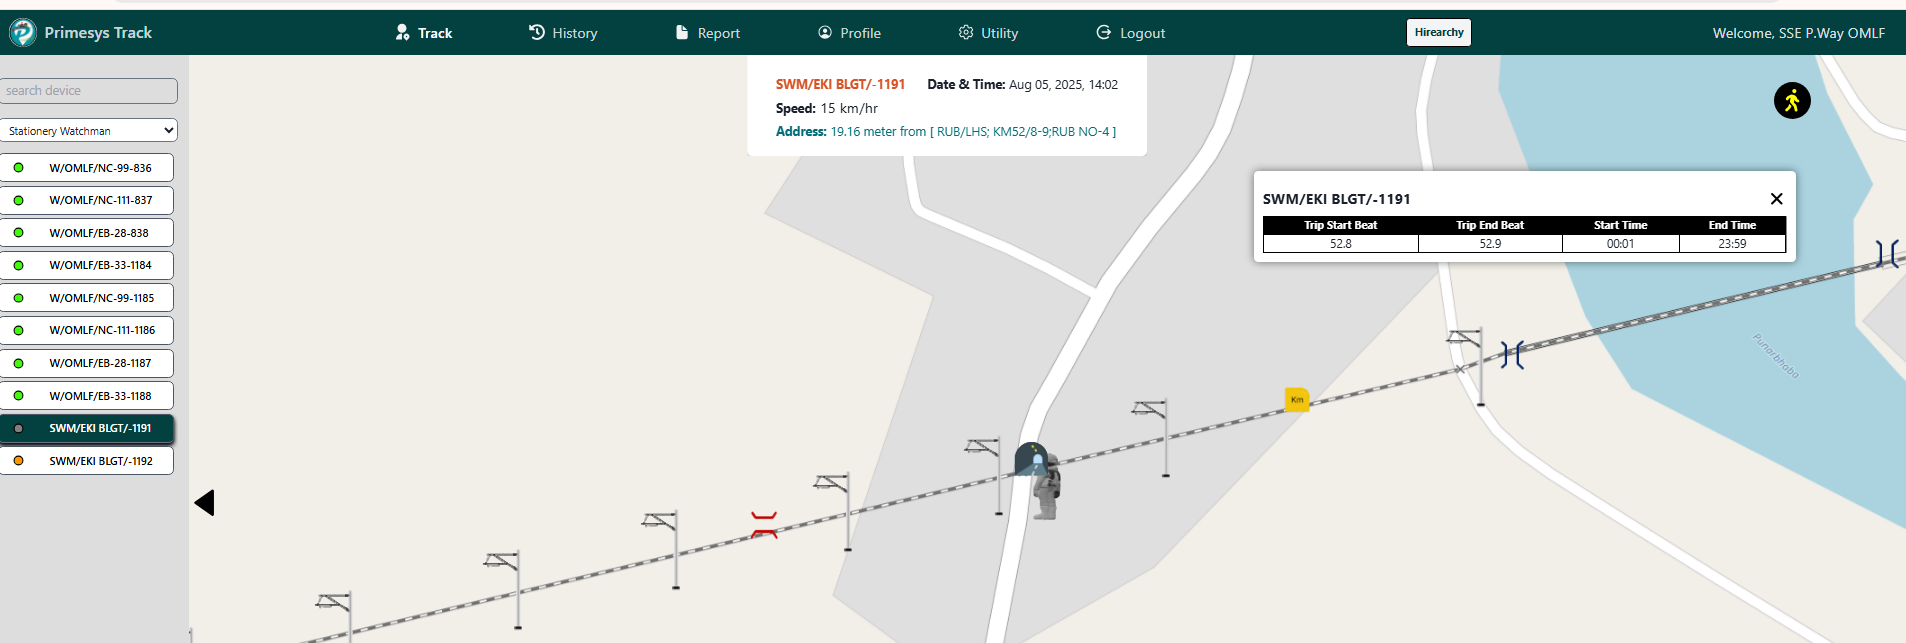Image resolution: width=1906 pixels, height=643 pixels.
Task: Collapse the sidebar with the black arrow
Action: [x=205, y=503]
